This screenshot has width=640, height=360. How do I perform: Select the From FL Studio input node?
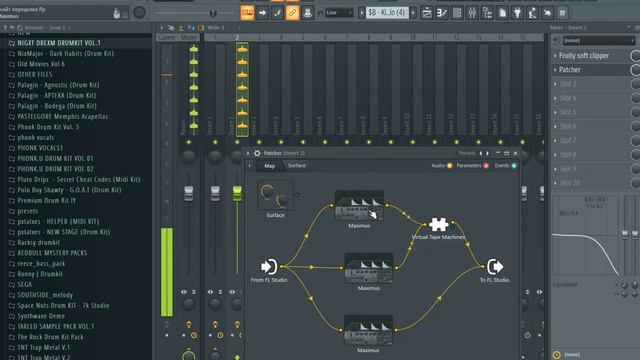(269, 267)
